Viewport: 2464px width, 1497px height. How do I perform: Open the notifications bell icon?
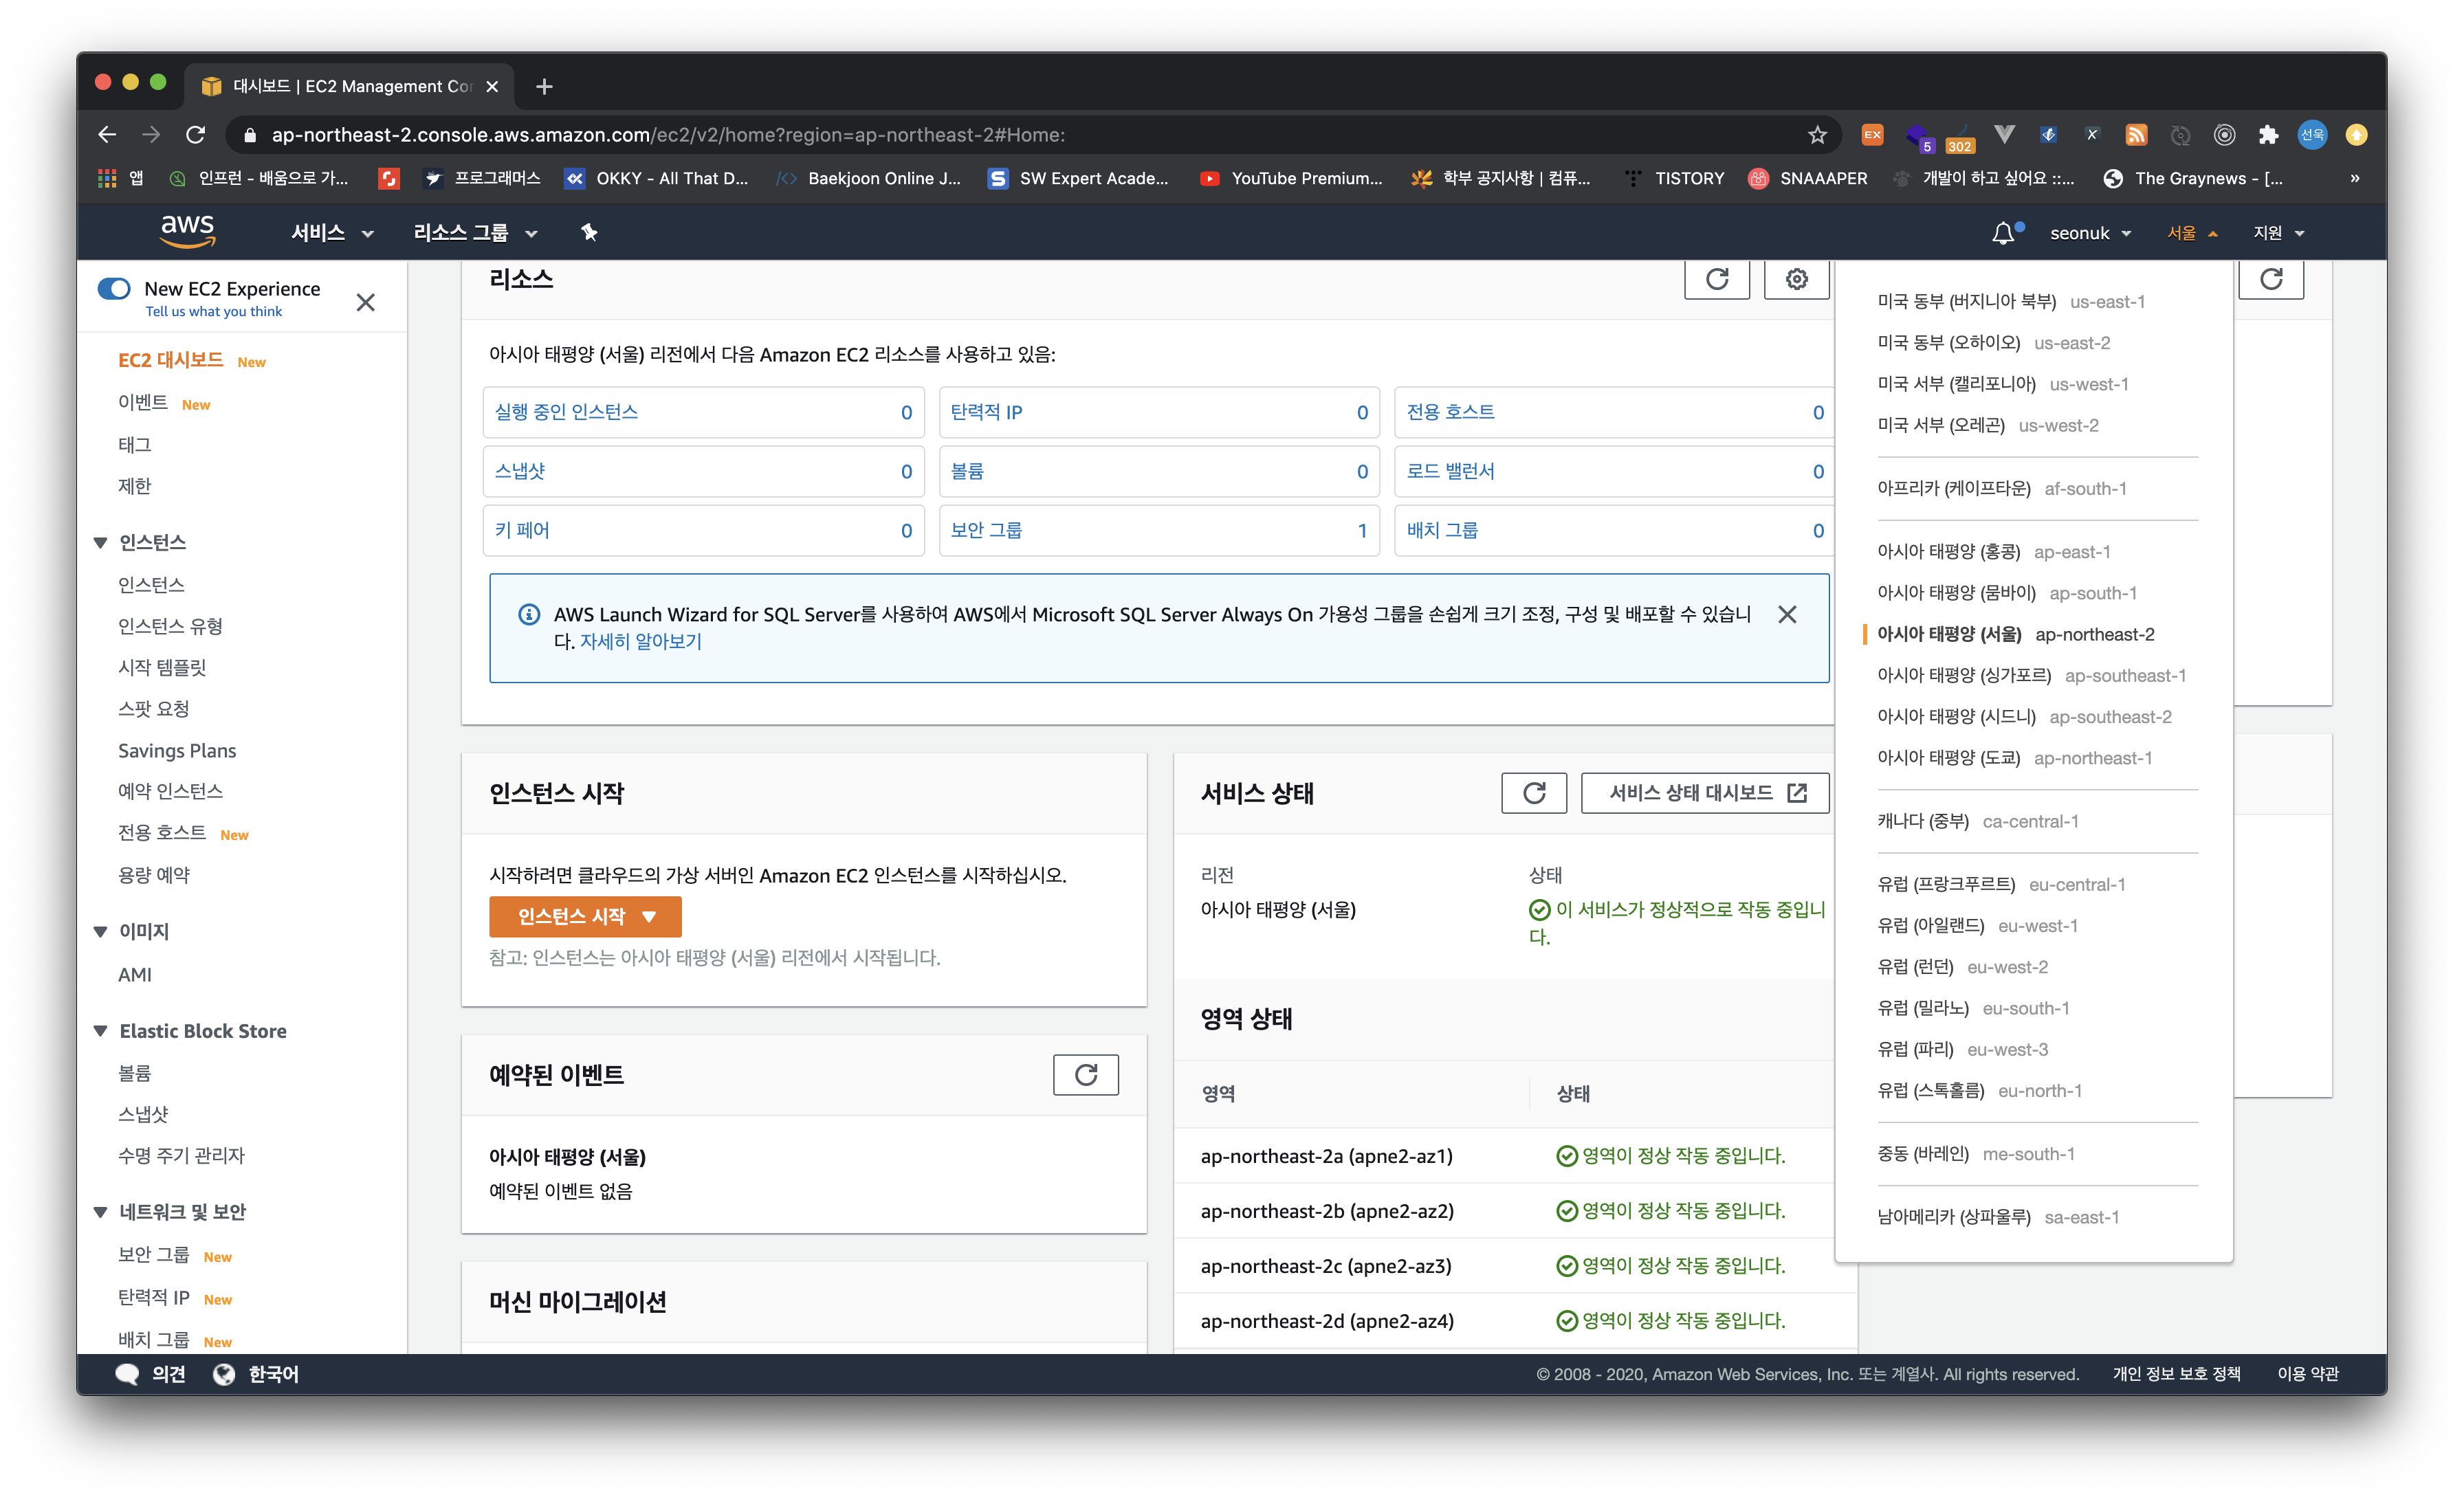[2003, 233]
